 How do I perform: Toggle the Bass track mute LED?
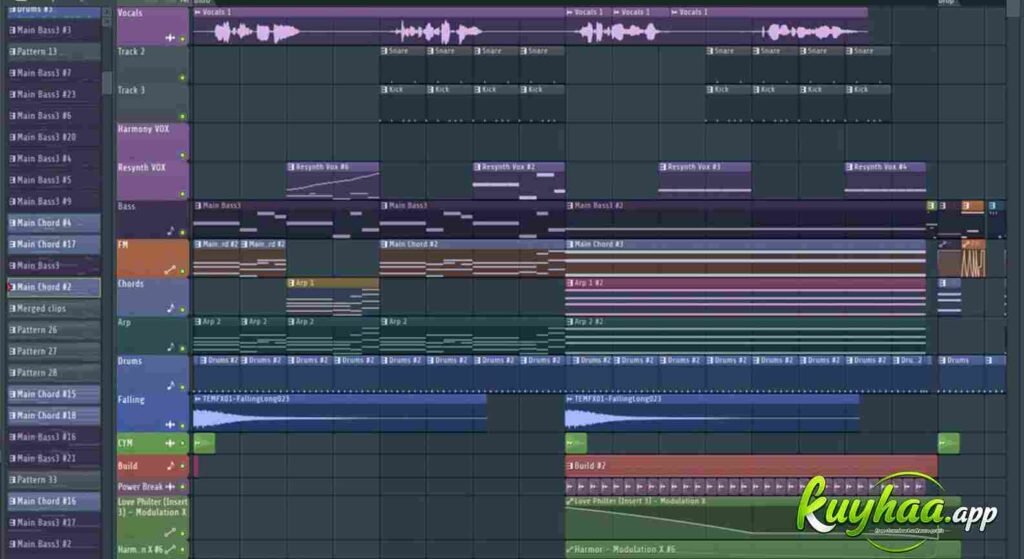coord(182,232)
